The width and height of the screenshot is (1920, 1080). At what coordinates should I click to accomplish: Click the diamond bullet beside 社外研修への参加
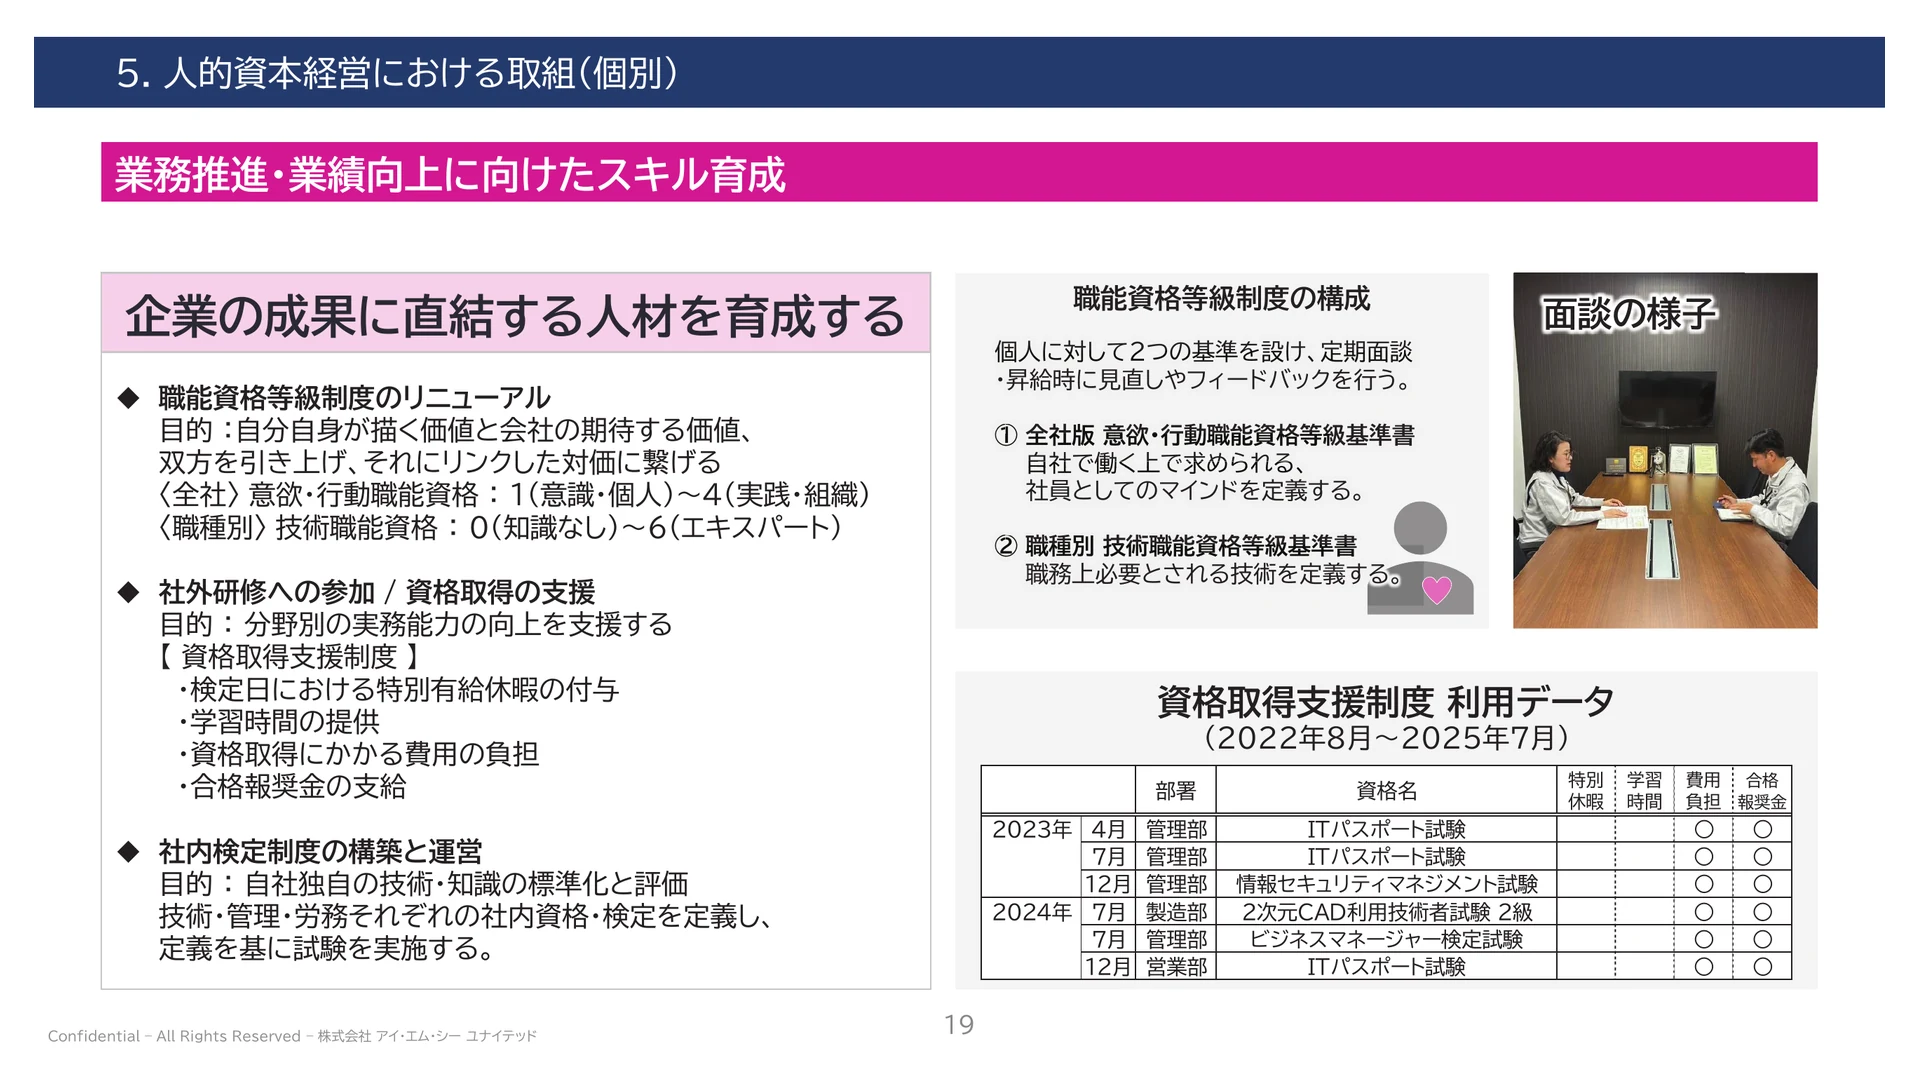click(128, 592)
